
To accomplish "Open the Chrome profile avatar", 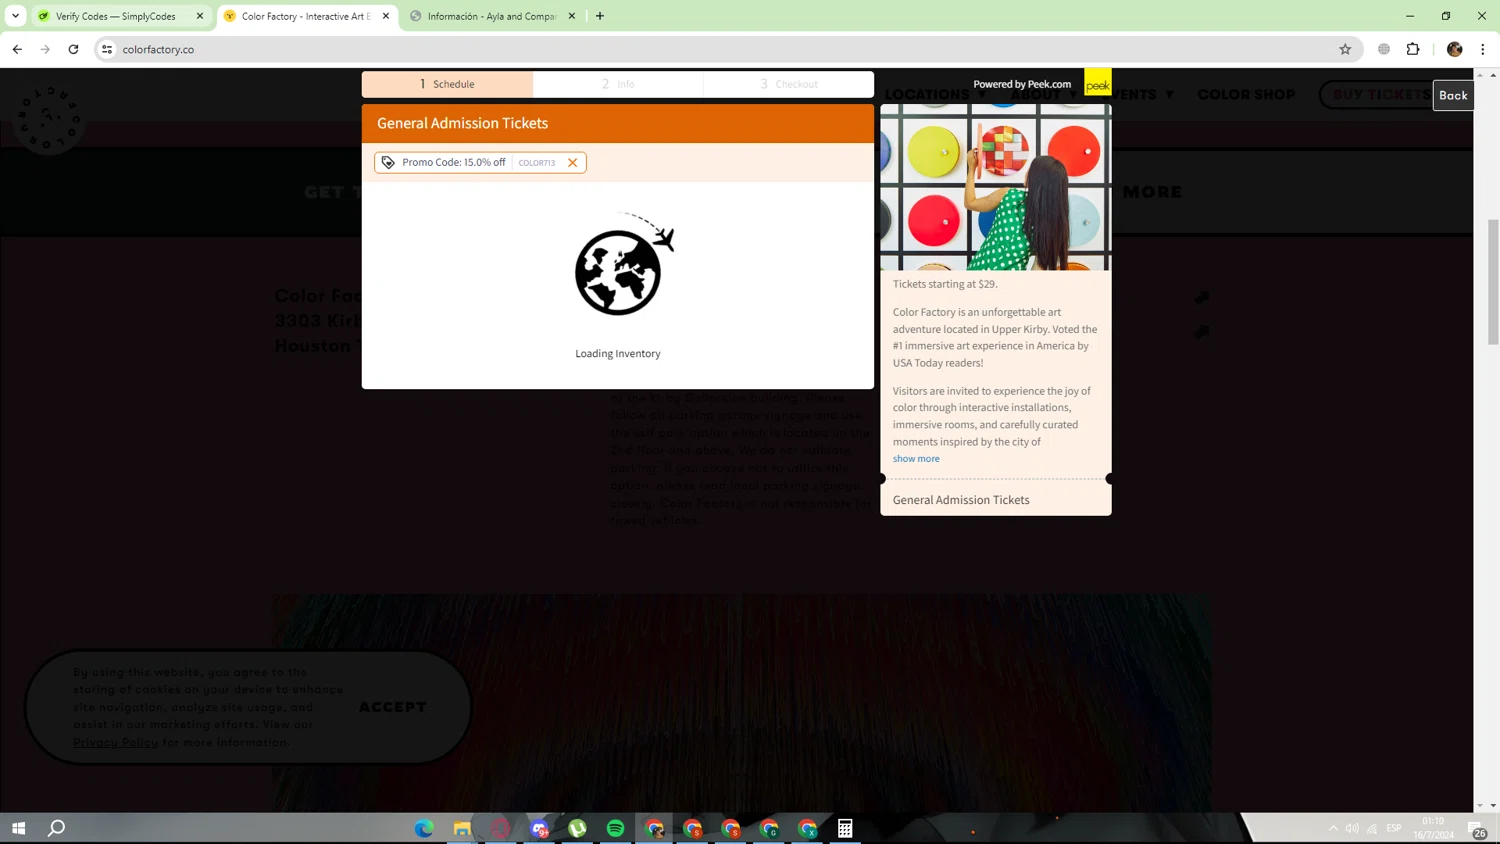I will click(1455, 49).
